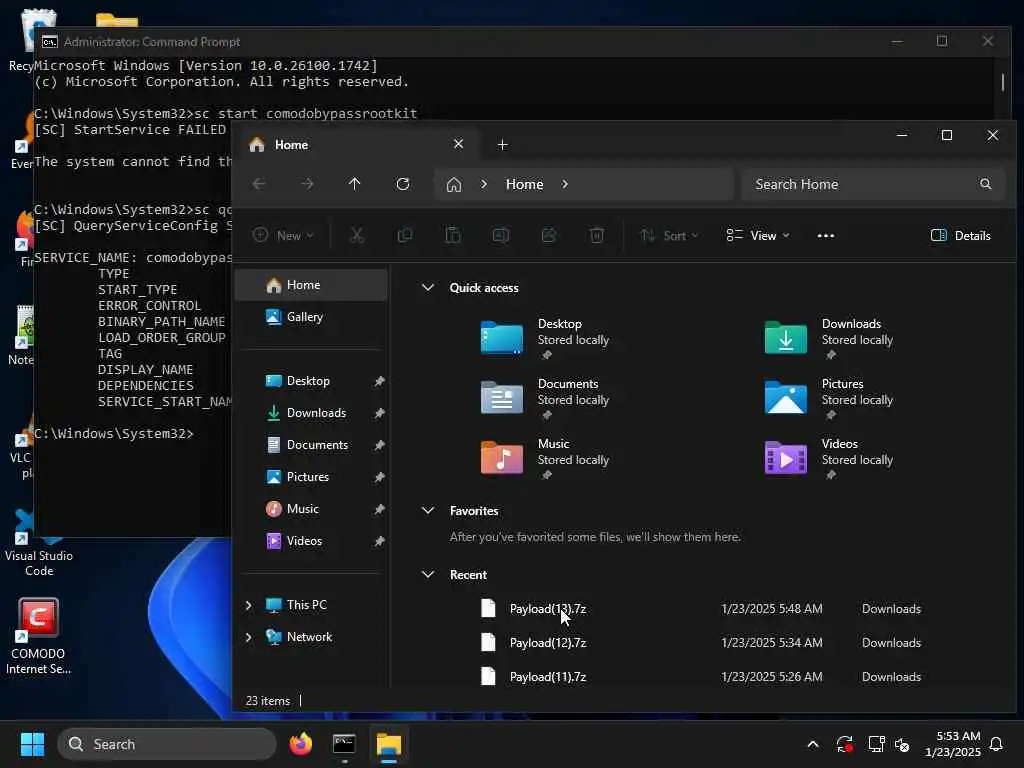1024x768 pixels.
Task: Unpin Music using its sidebar pin
Action: (x=379, y=509)
